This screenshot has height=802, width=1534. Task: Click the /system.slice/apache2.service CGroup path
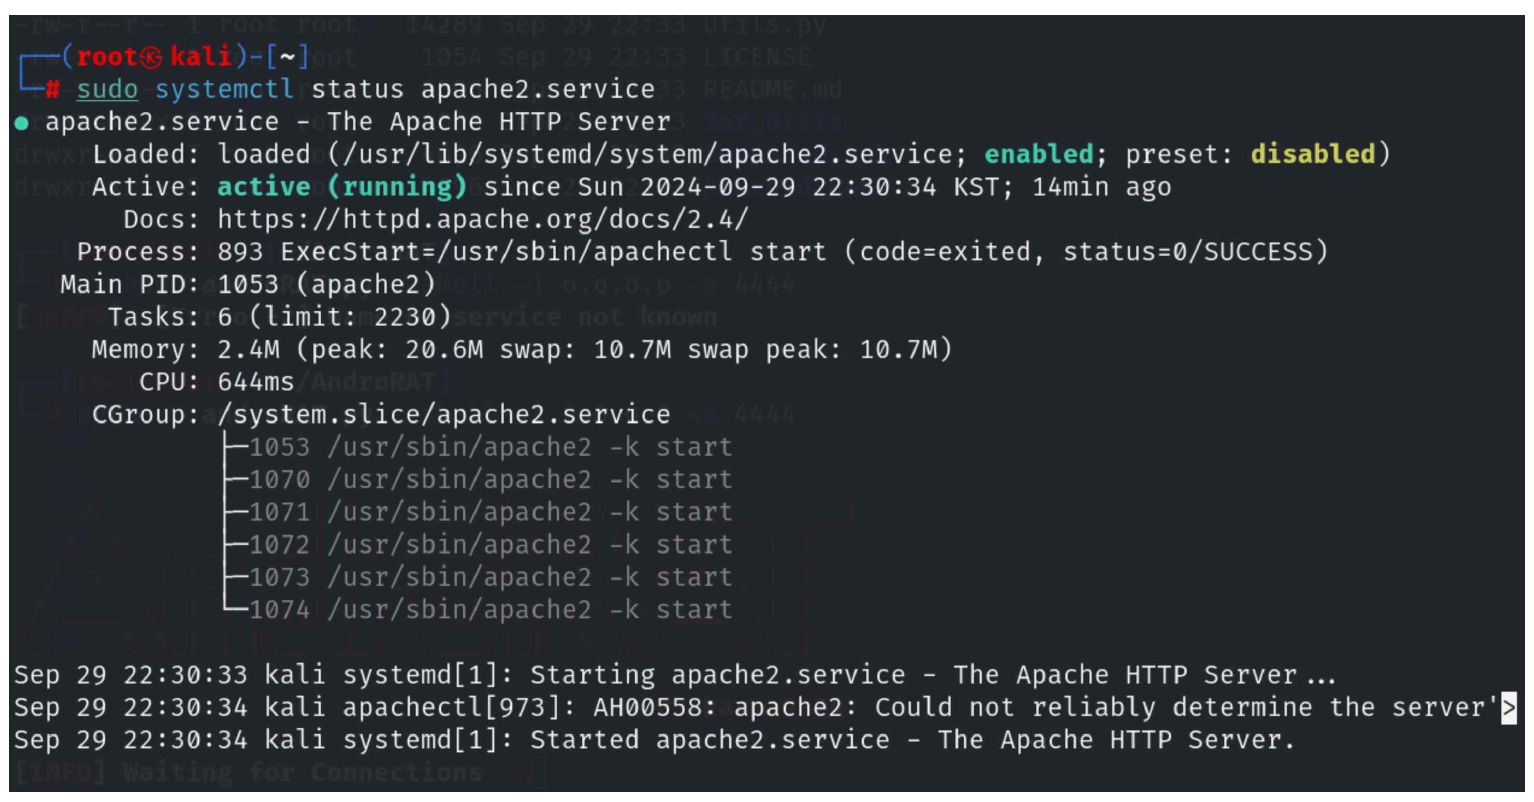coord(443,415)
